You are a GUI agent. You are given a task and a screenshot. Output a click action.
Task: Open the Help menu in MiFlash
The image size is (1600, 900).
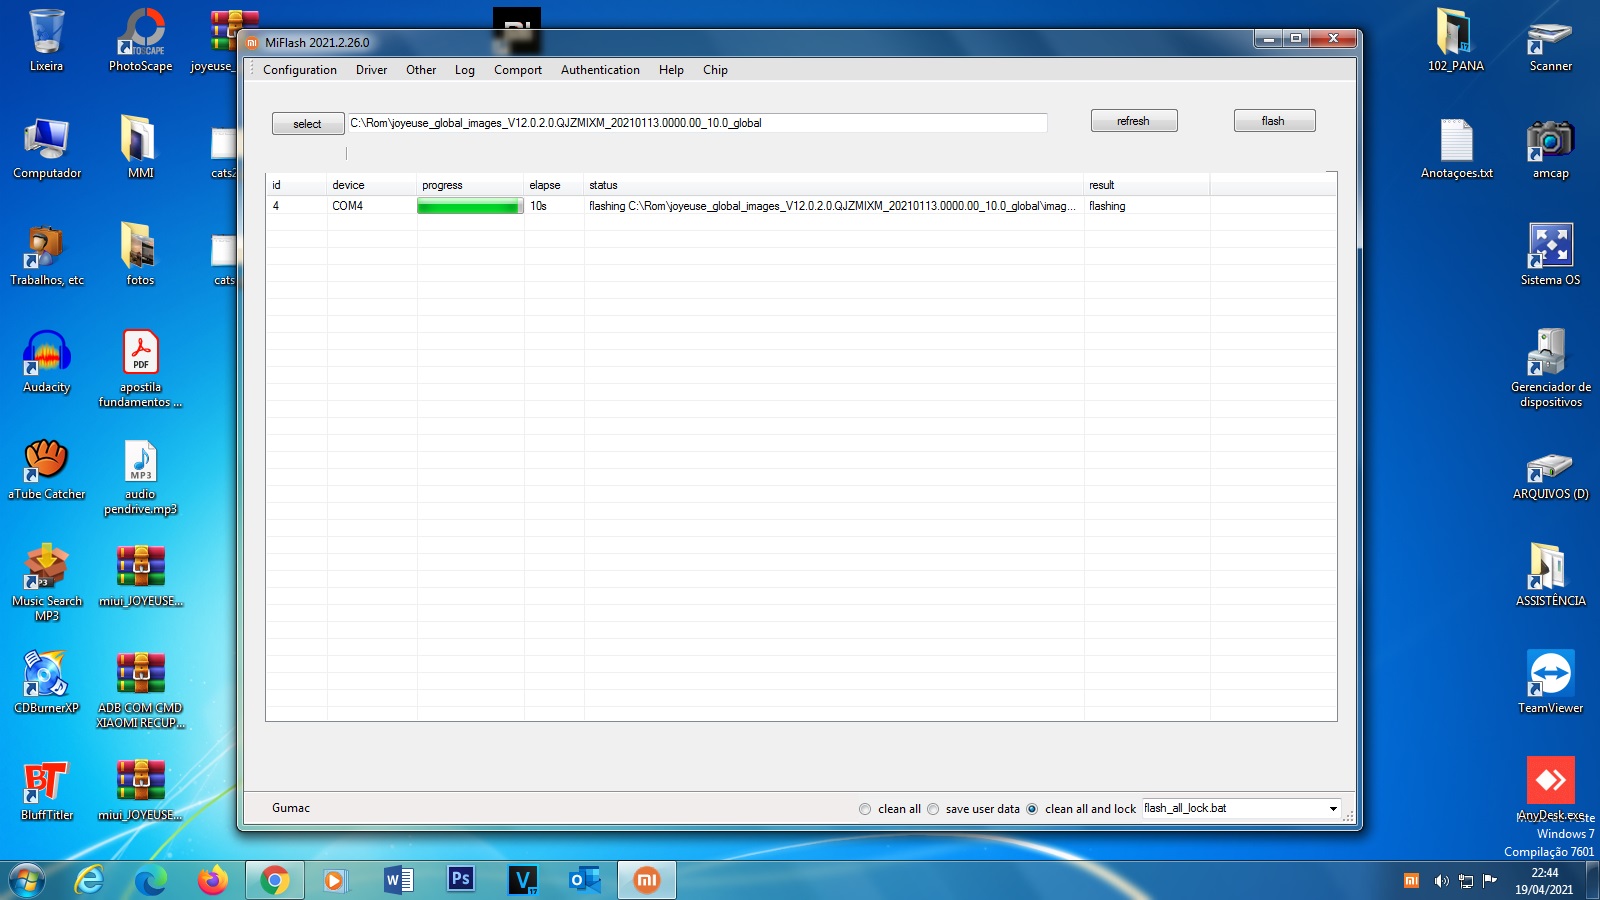(x=671, y=70)
